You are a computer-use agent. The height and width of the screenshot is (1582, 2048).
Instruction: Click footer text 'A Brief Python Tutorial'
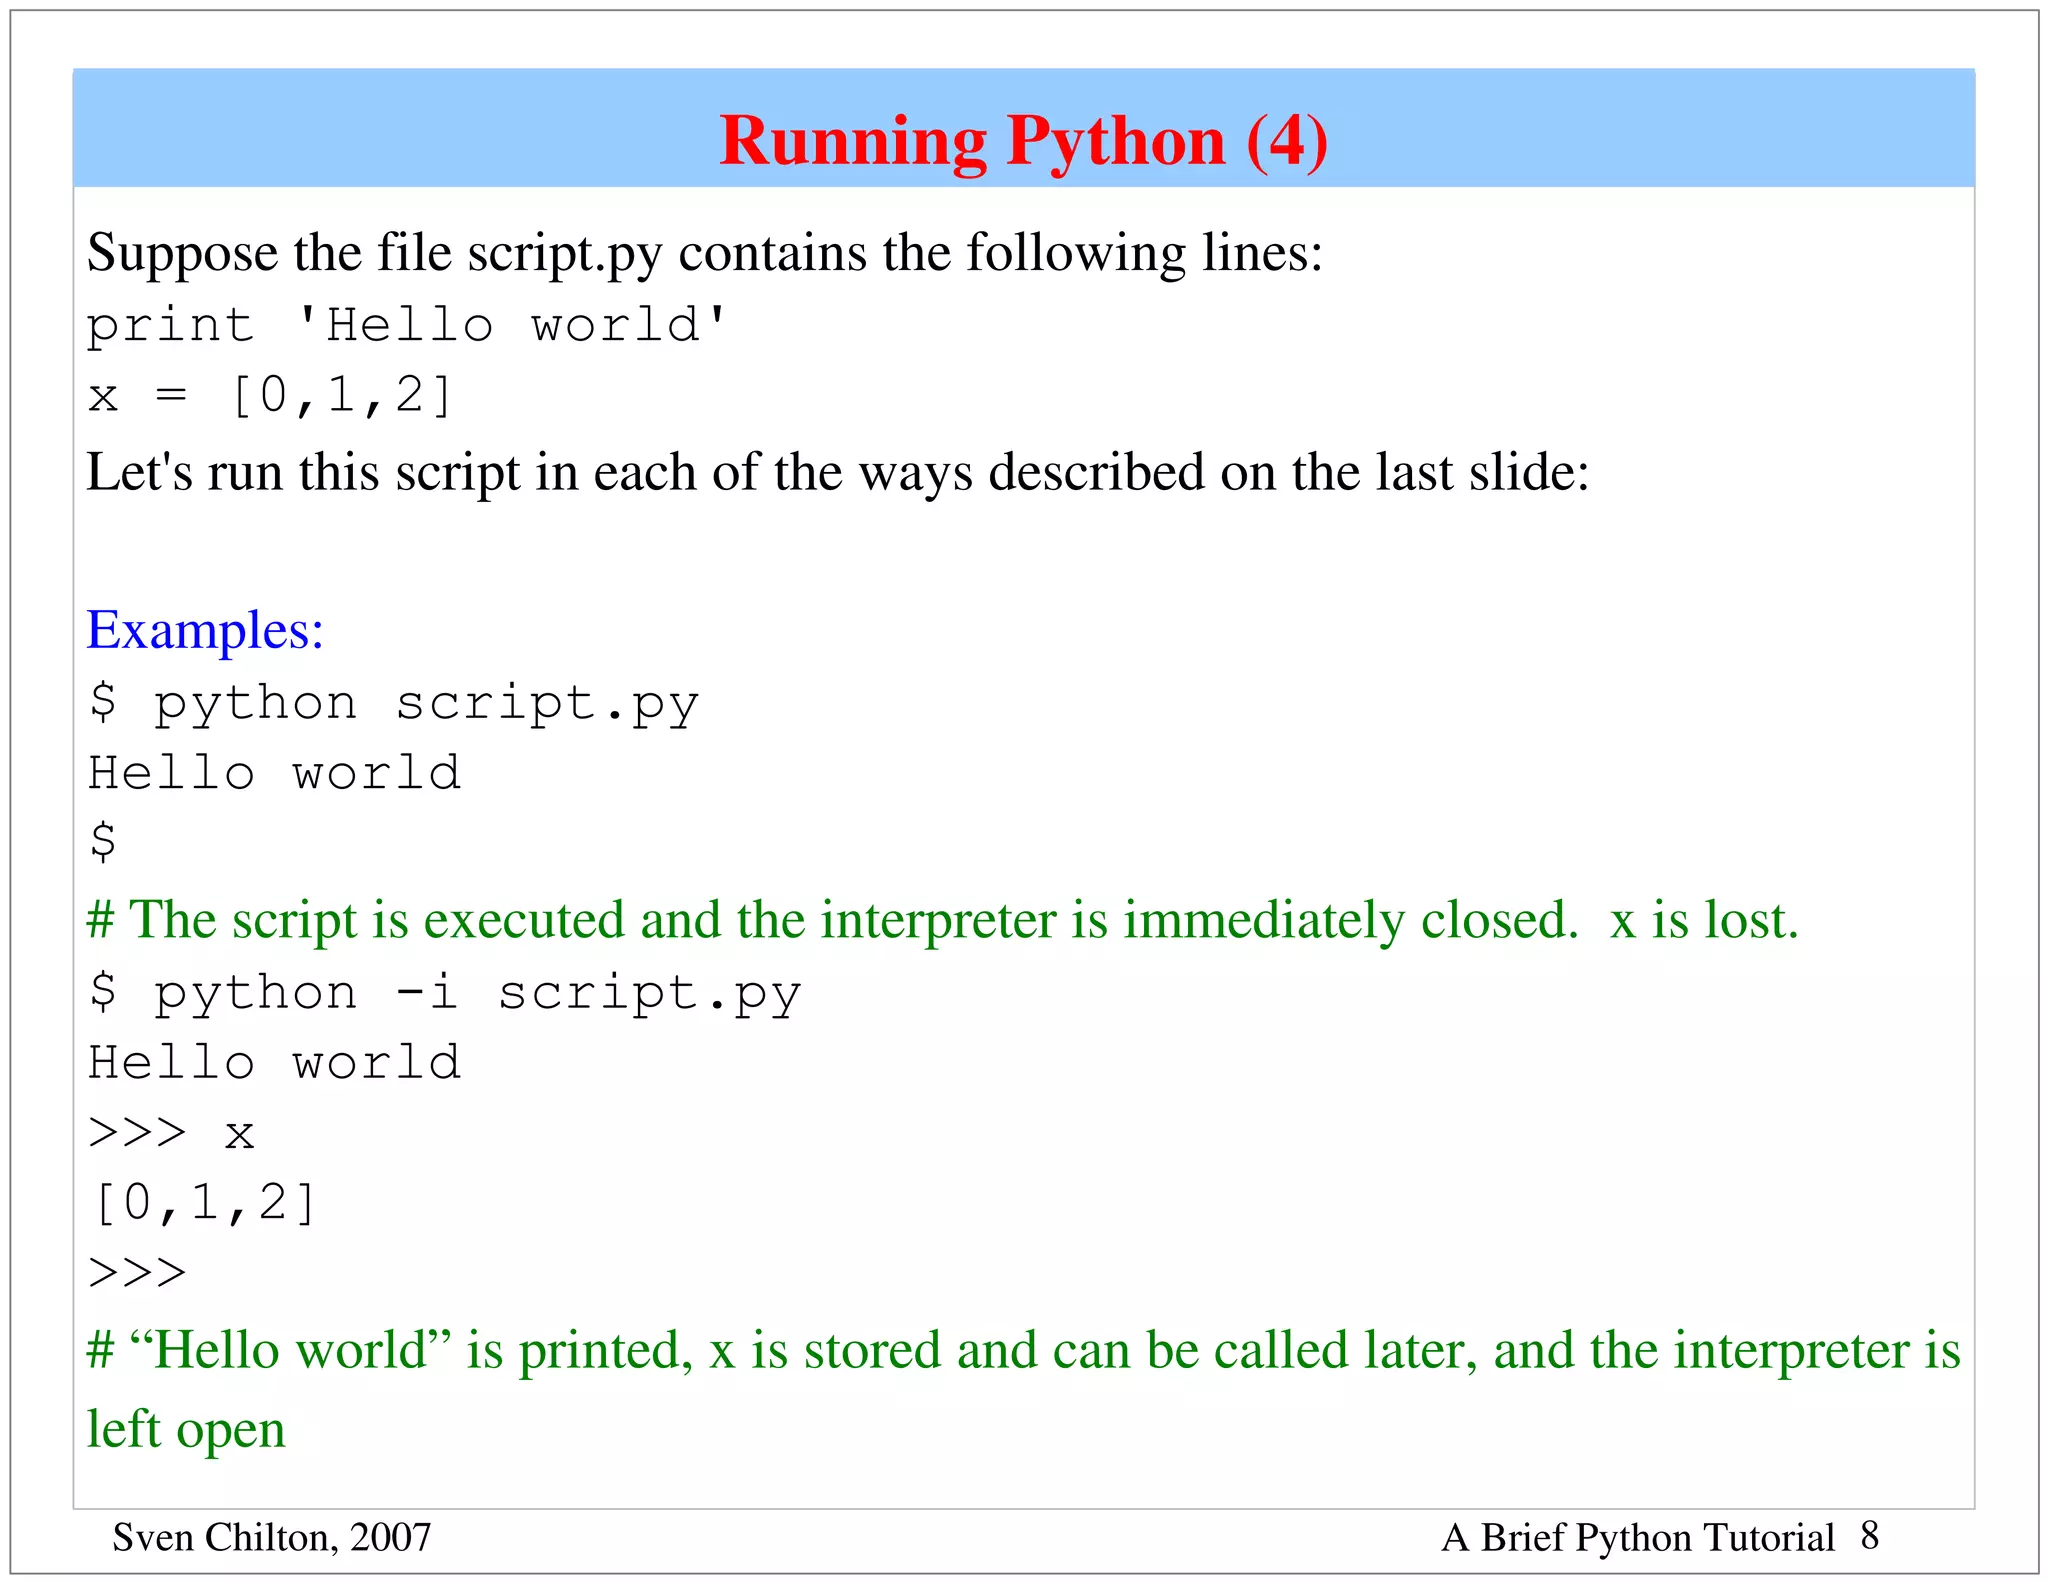tap(1638, 1538)
